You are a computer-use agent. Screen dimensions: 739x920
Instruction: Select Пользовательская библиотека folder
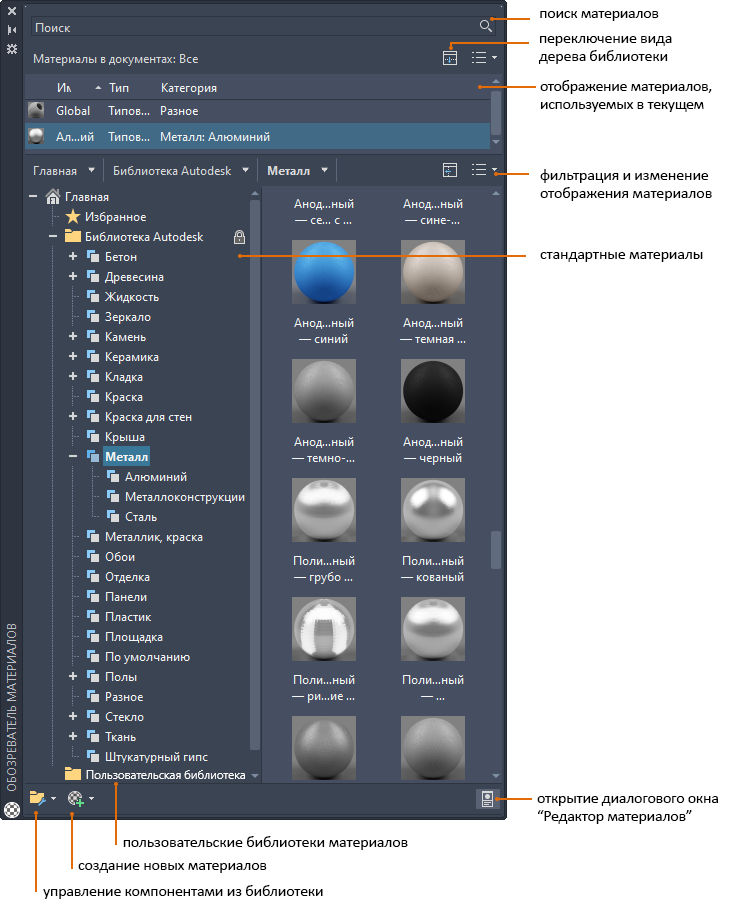pos(165,775)
